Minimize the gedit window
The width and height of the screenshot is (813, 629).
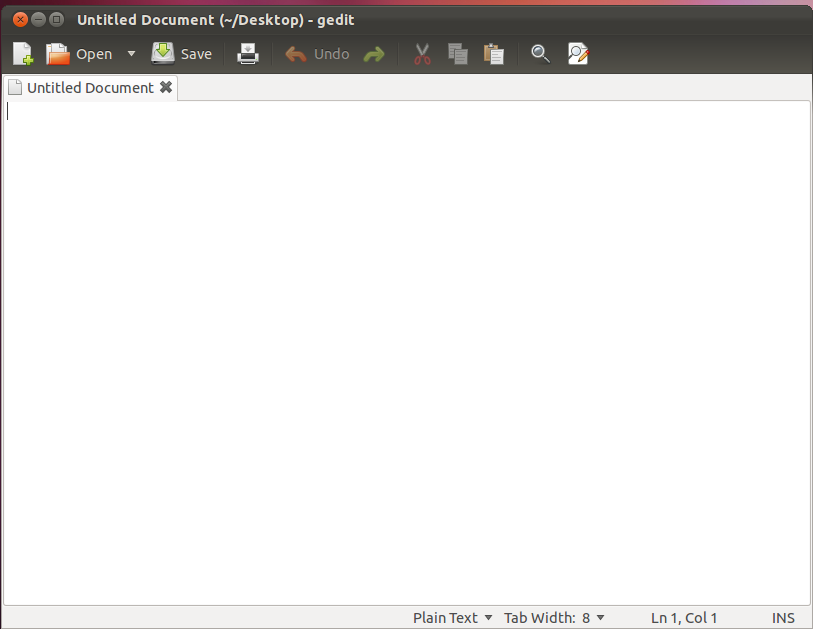pos(38,20)
